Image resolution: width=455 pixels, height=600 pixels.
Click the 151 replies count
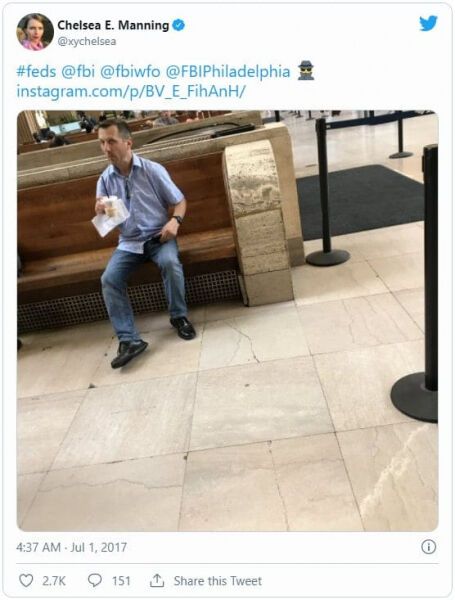pyautogui.click(x=121, y=581)
